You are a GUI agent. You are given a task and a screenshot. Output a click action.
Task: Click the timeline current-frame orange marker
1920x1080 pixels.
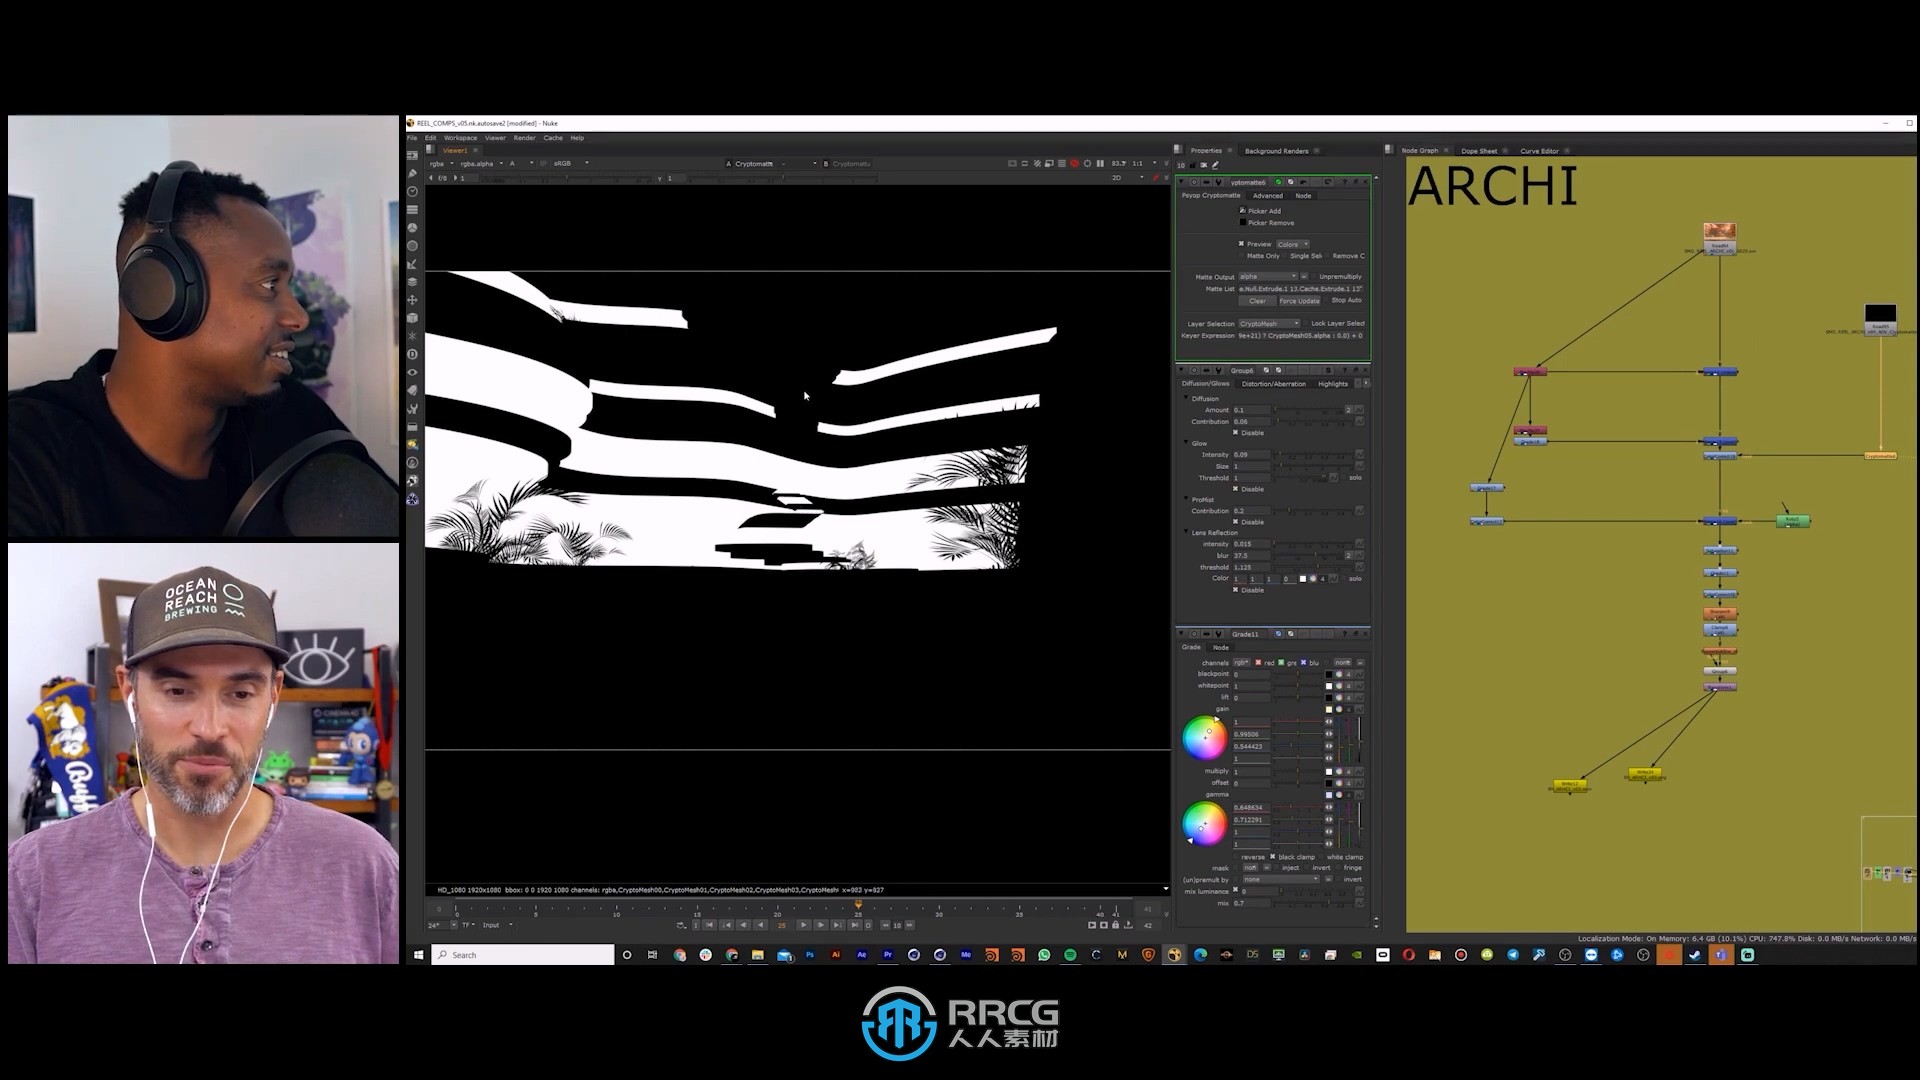click(x=858, y=905)
